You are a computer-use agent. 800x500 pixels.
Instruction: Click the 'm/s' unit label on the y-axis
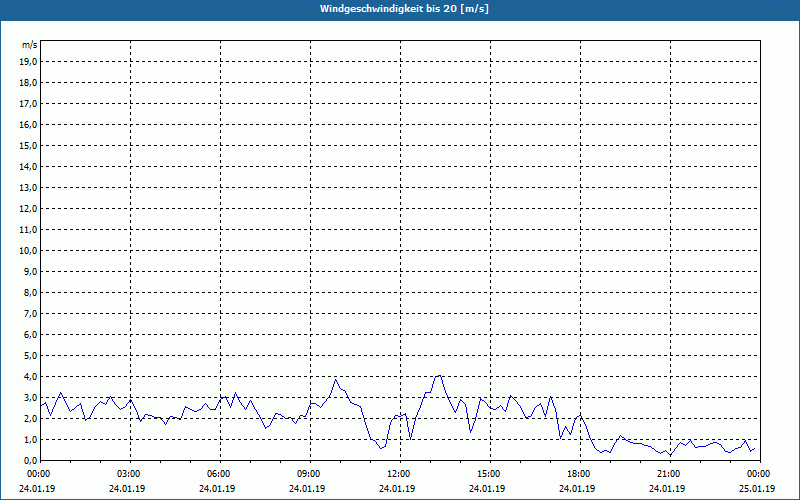(30, 45)
